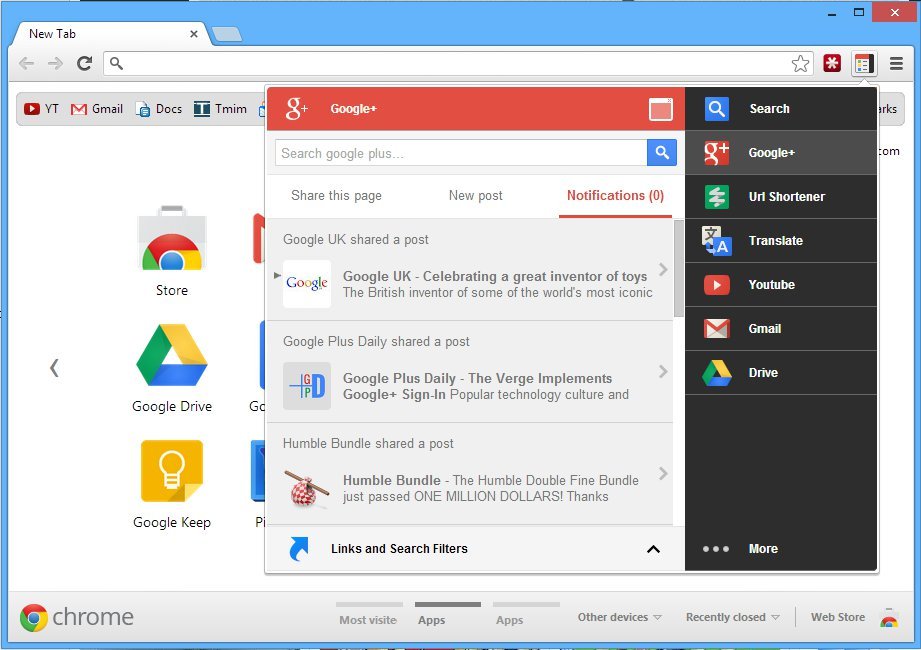Click the Gmail bookmark in bookmarks bar
The height and width of the screenshot is (650, 921).
[x=97, y=109]
